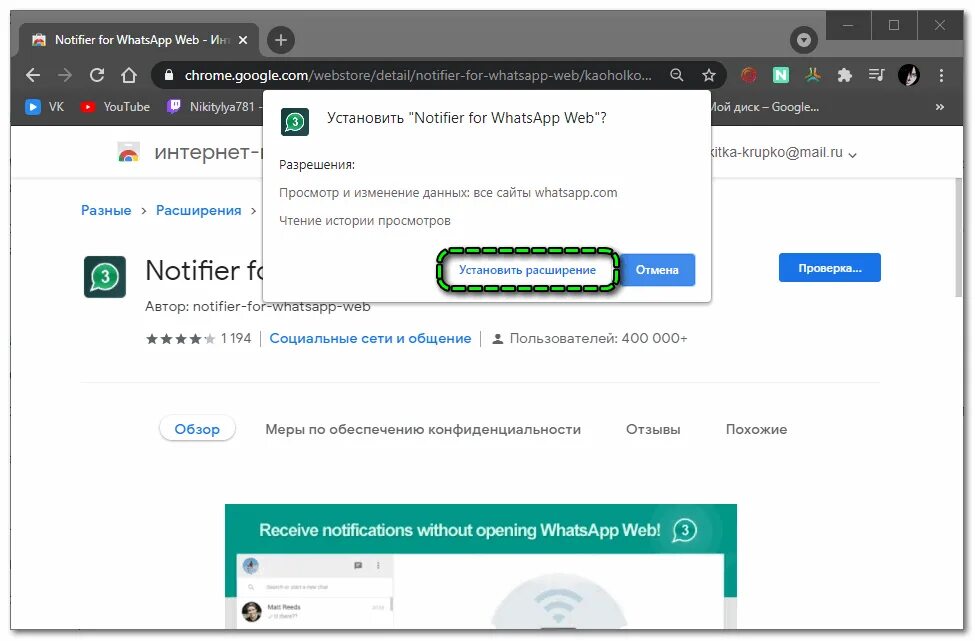Open the Chrome profile avatar
This screenshot has width=975, height=641.
tap(908, 75)
